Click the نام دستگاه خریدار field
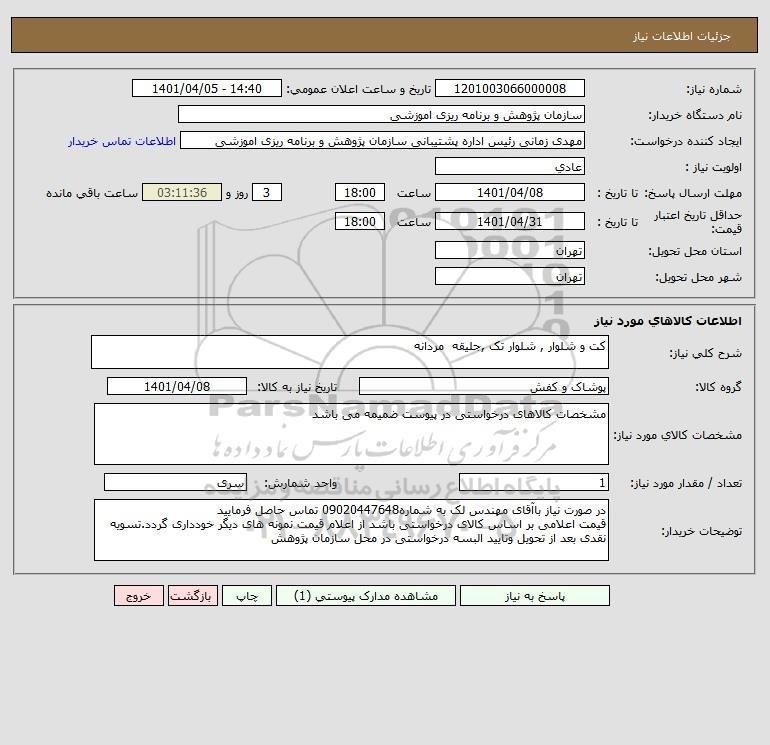770x745 pixels. click(381, 114)
